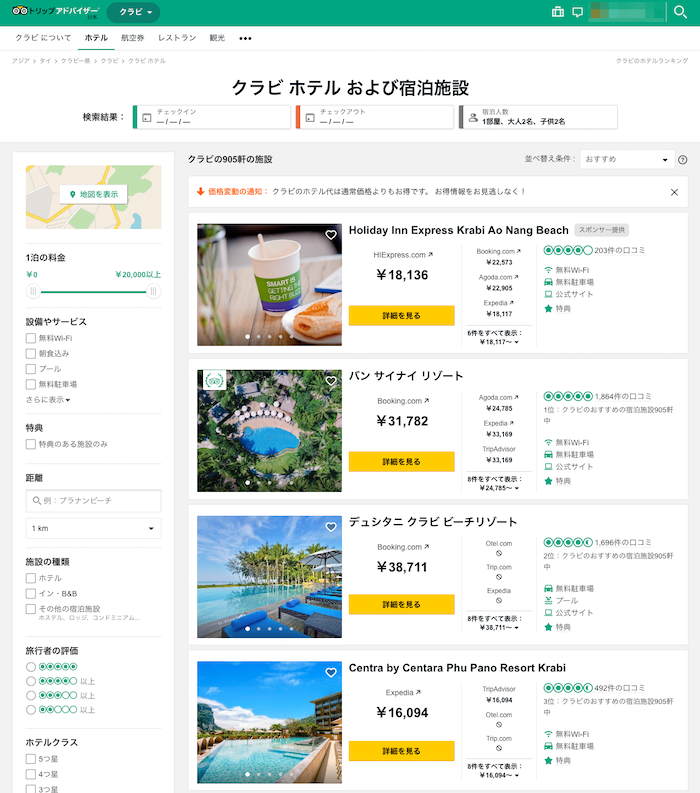
Task: Check the 無料Wi-Fi amenity filter
Action: [x=31, y=338]
